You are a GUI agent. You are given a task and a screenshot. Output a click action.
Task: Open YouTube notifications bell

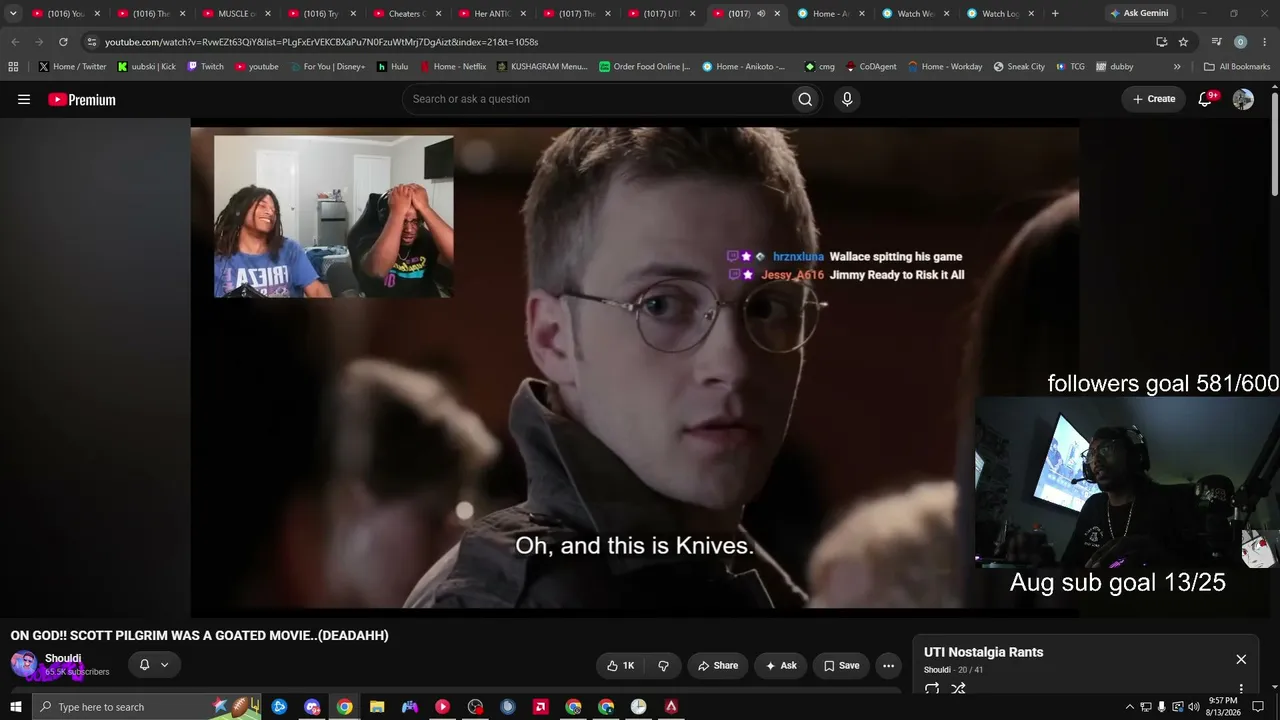pos(1206,99)
